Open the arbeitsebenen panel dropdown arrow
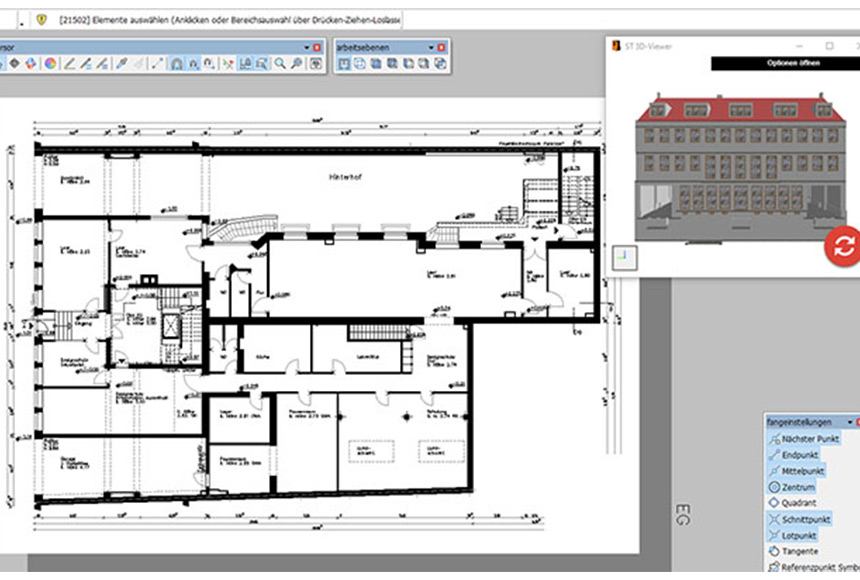860x580 pixels. (432, 47)
